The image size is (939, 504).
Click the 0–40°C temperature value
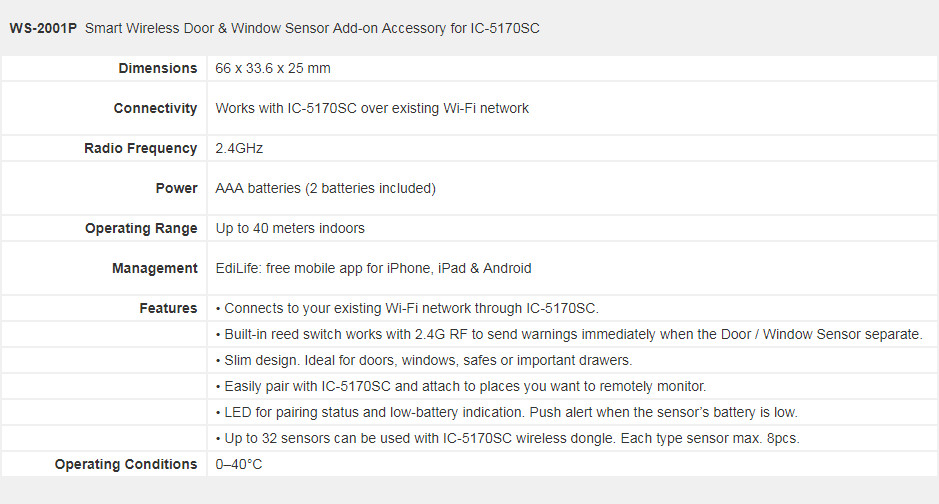[x=238, y=464]
